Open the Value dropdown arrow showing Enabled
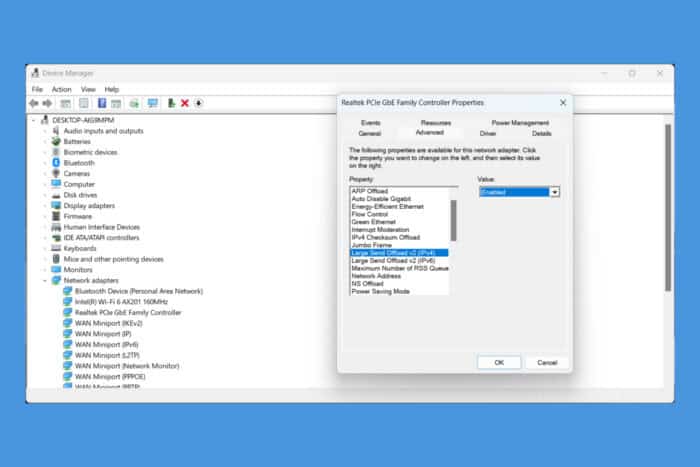The height and width of the screenshot is (467, 700). 554,192
